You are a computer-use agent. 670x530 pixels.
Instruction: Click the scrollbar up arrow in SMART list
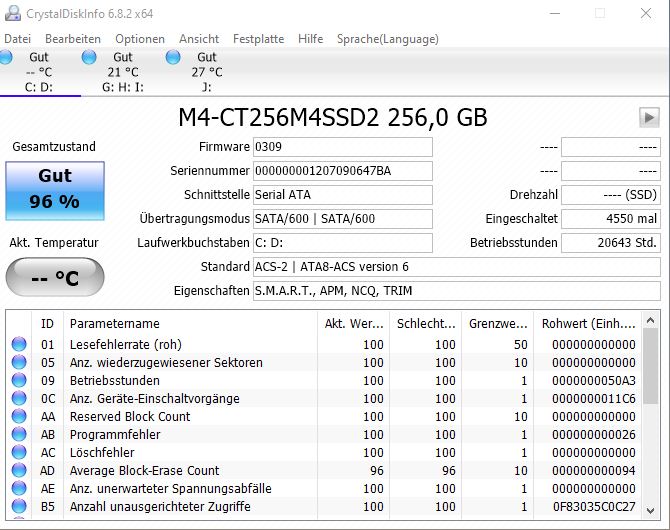[x=650, y=320]
